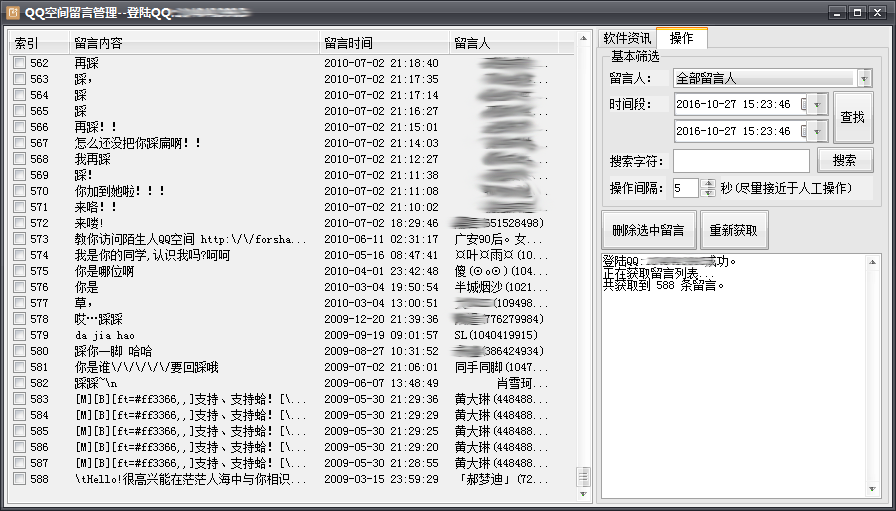Click timestamp 2010-06-11 02:31:17
This screenshot has width=896, height=511.
pyautogui.click(x=381, y=239)
